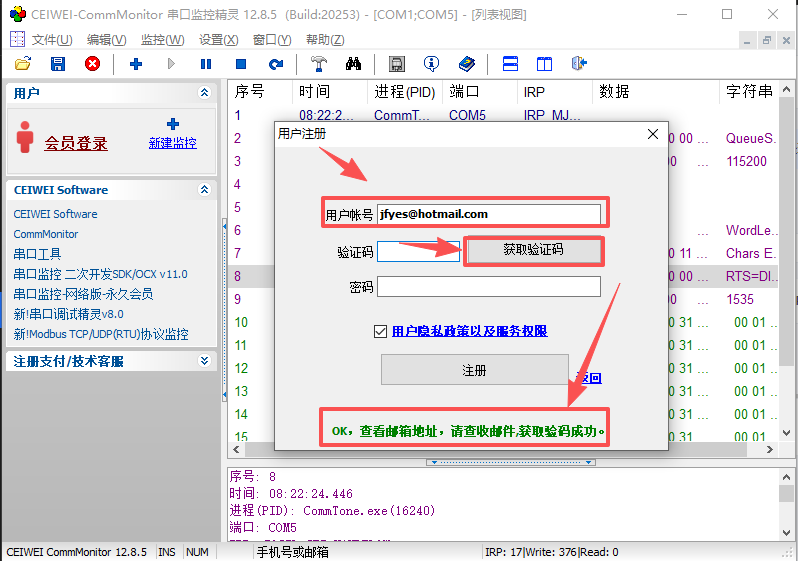This screenshot has width=798, height=561.
Task: Click the 会员登录 link in sidebar
Action: pyautogui.click(x=75, y=144)
